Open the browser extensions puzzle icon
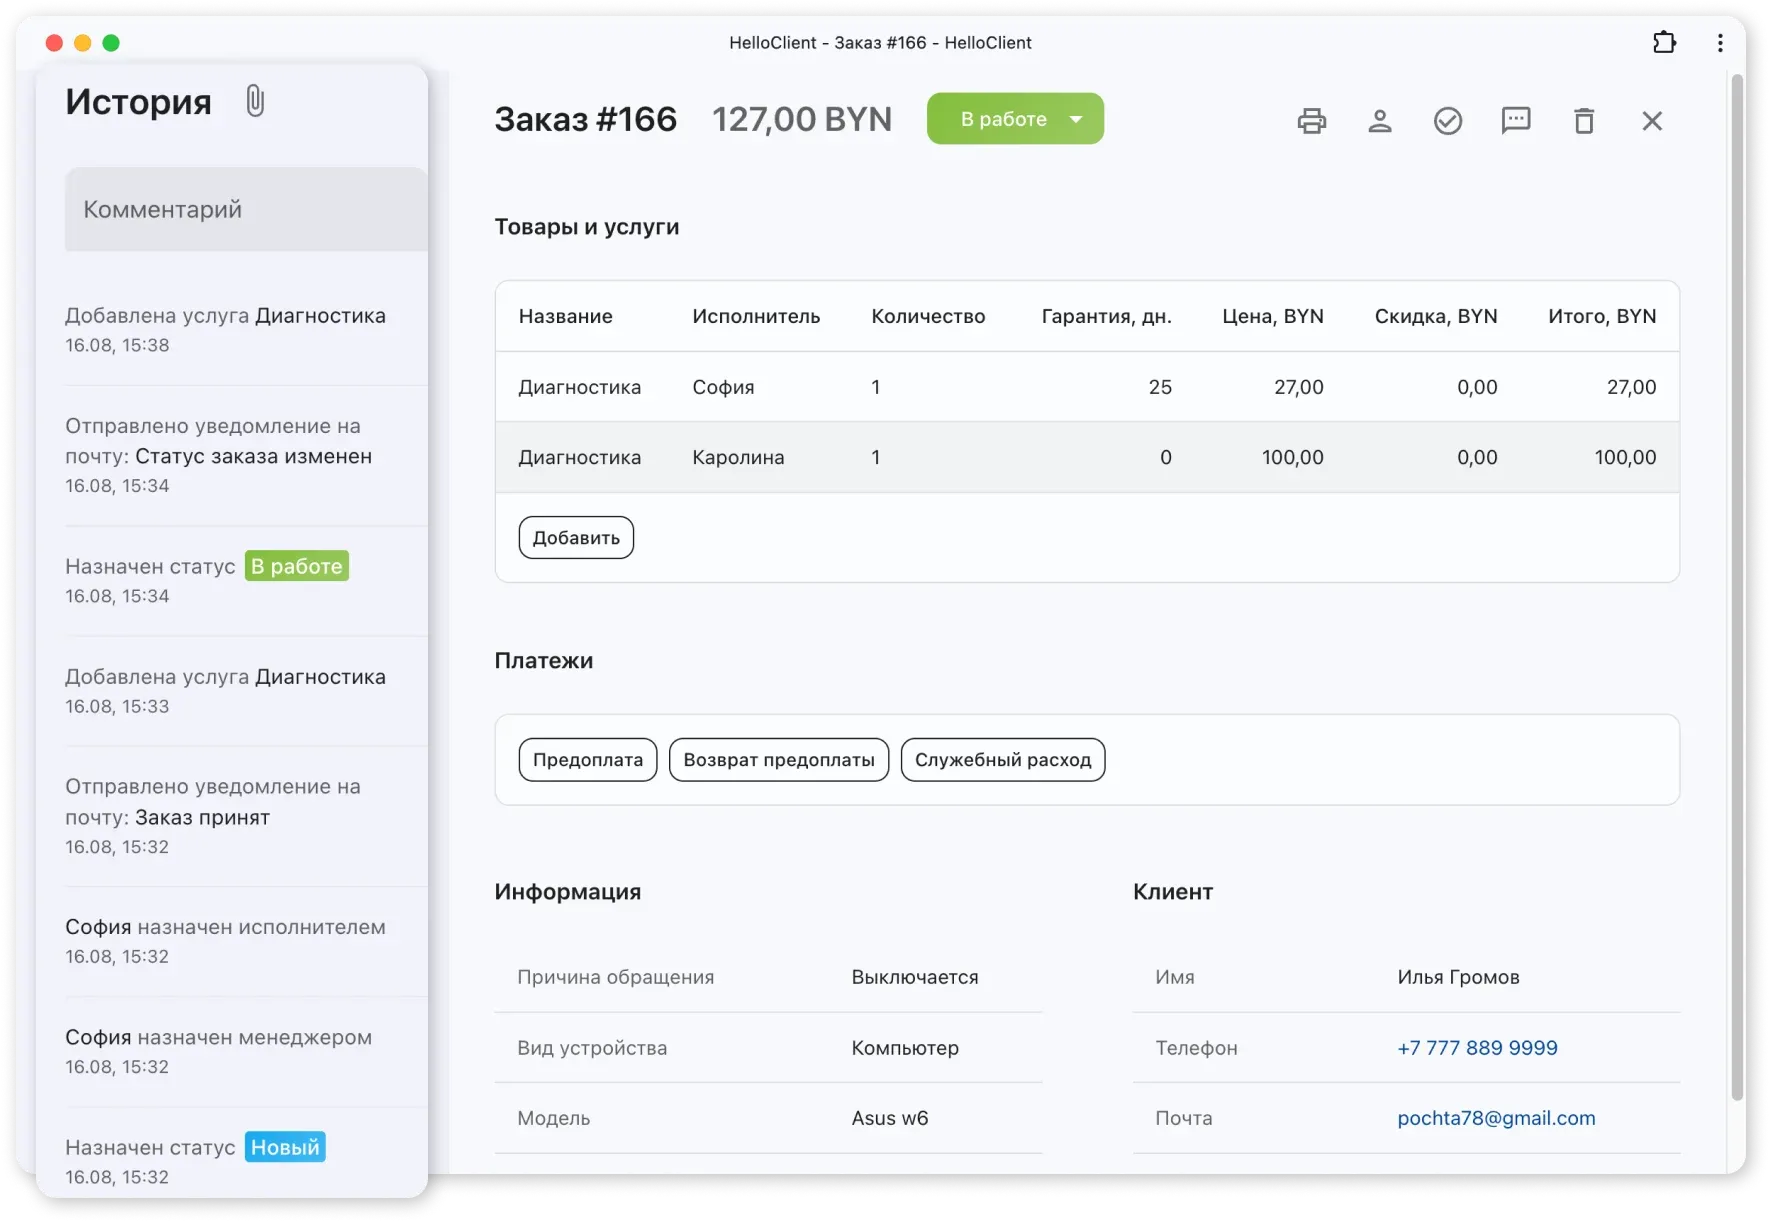The height and width of the screenshot is (1222, 1770). [x=1664, y=43]
